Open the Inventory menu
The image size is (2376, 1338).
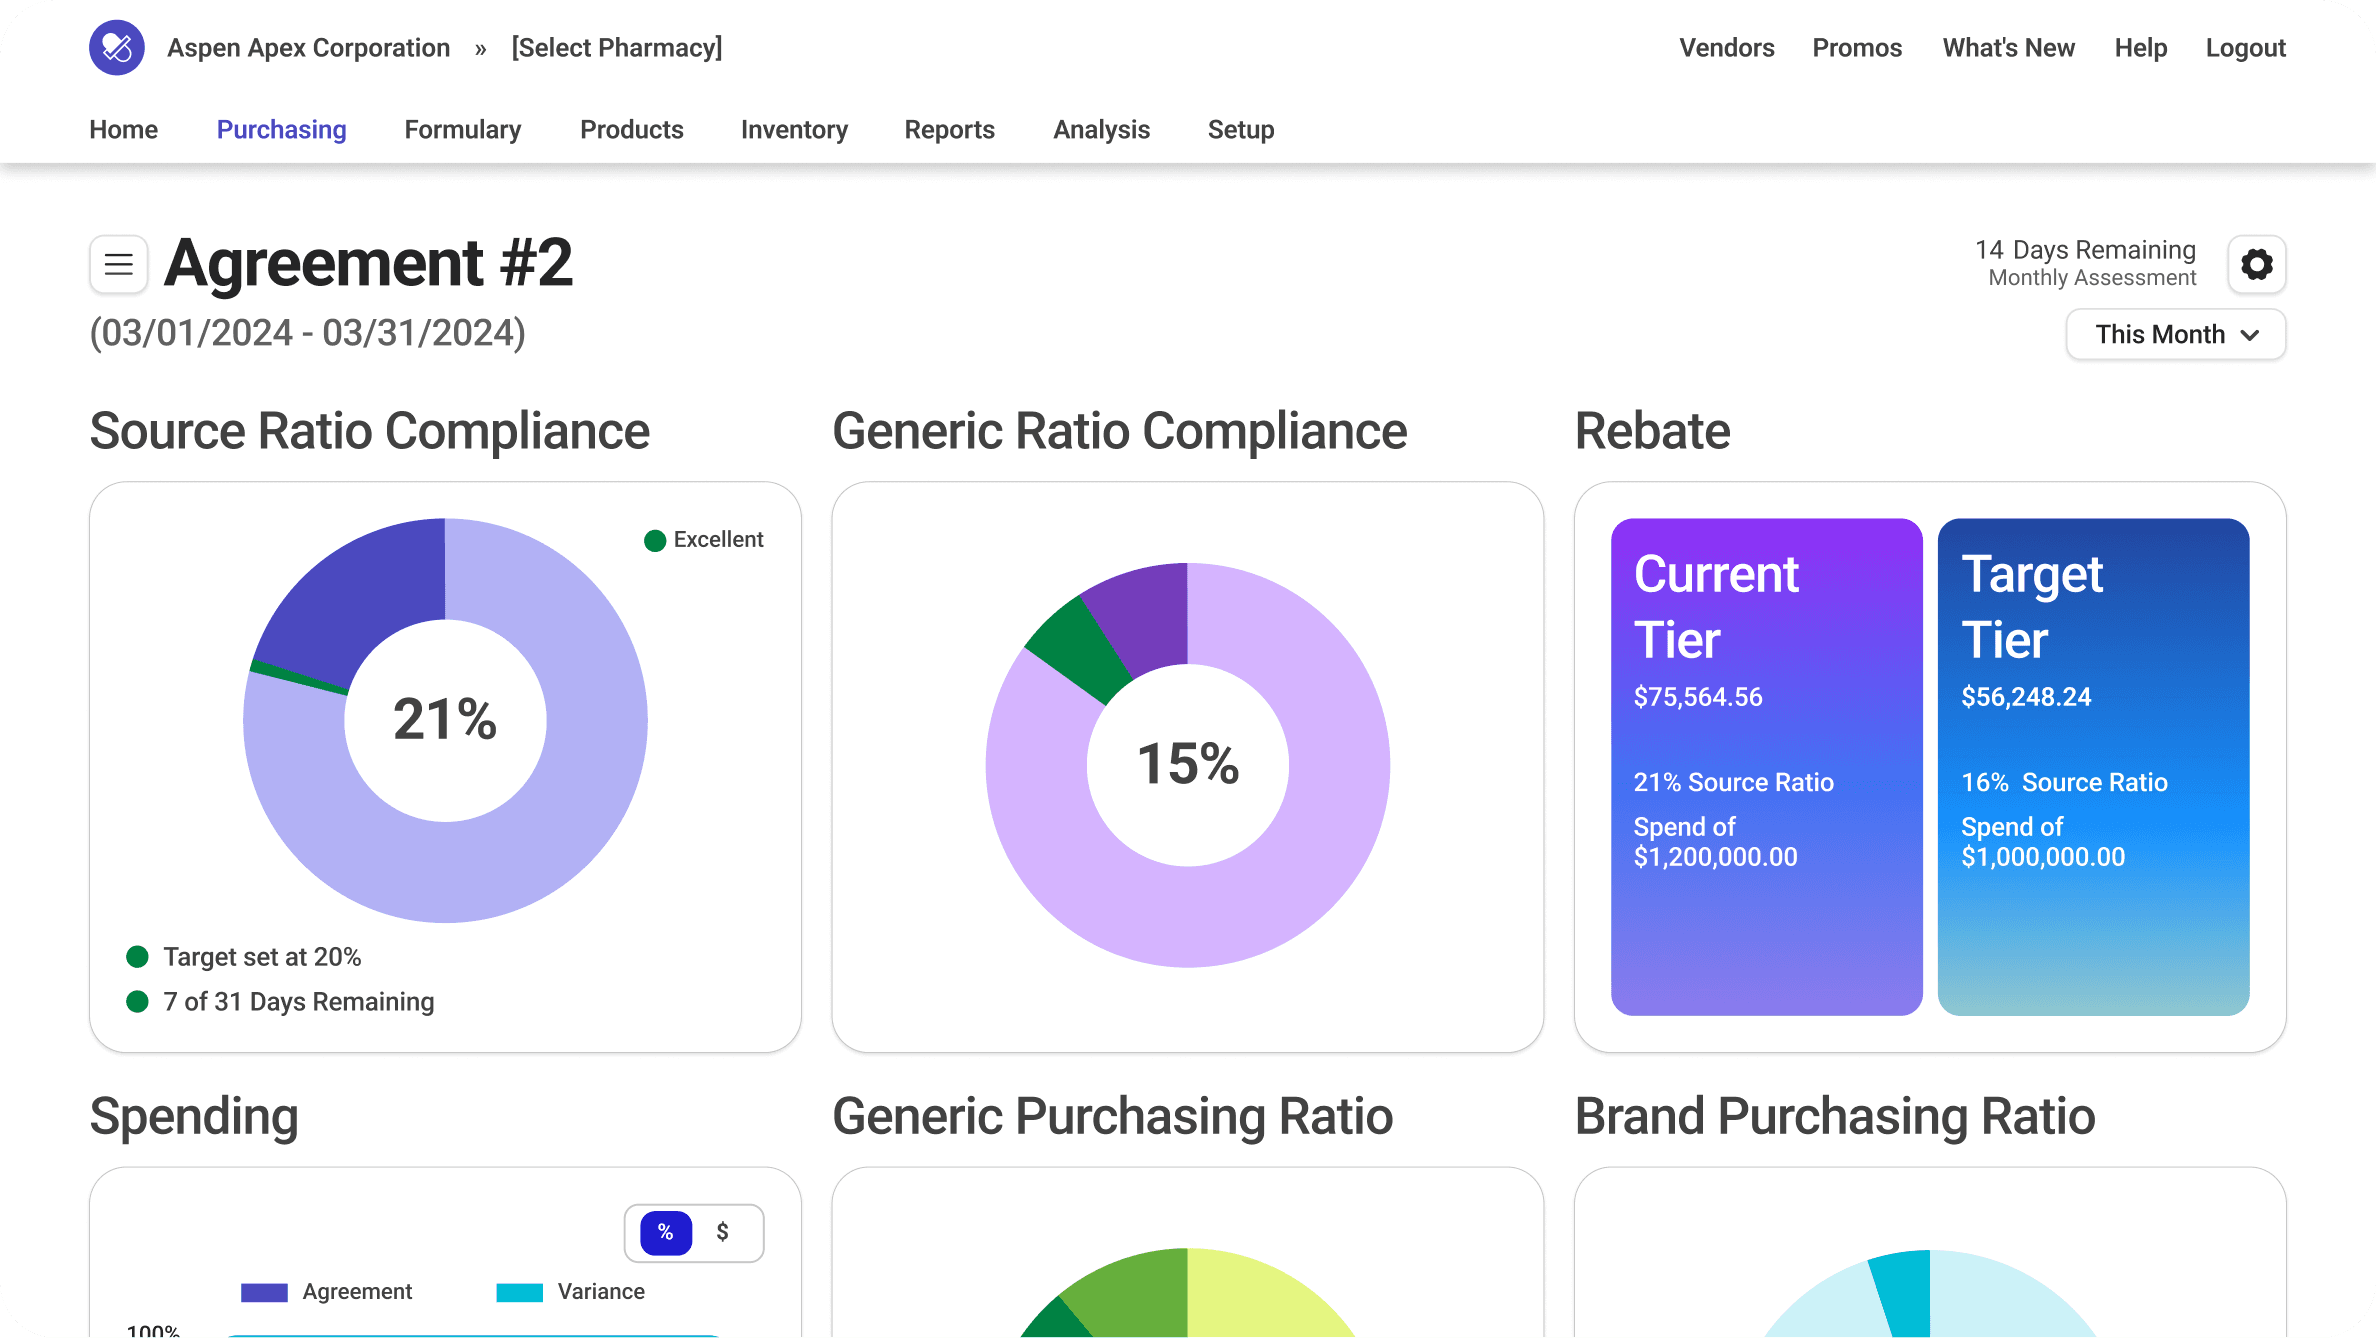(x=794, y=130)
